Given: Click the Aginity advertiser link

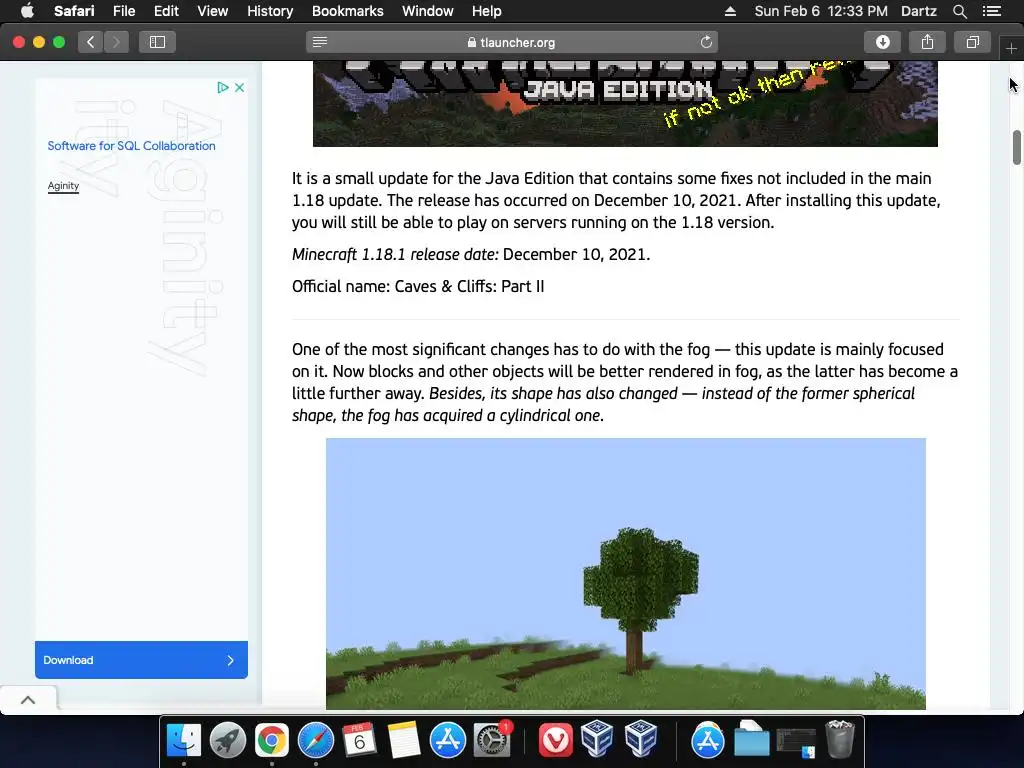Looking at the screenshot, I should [x=63, y=186].
